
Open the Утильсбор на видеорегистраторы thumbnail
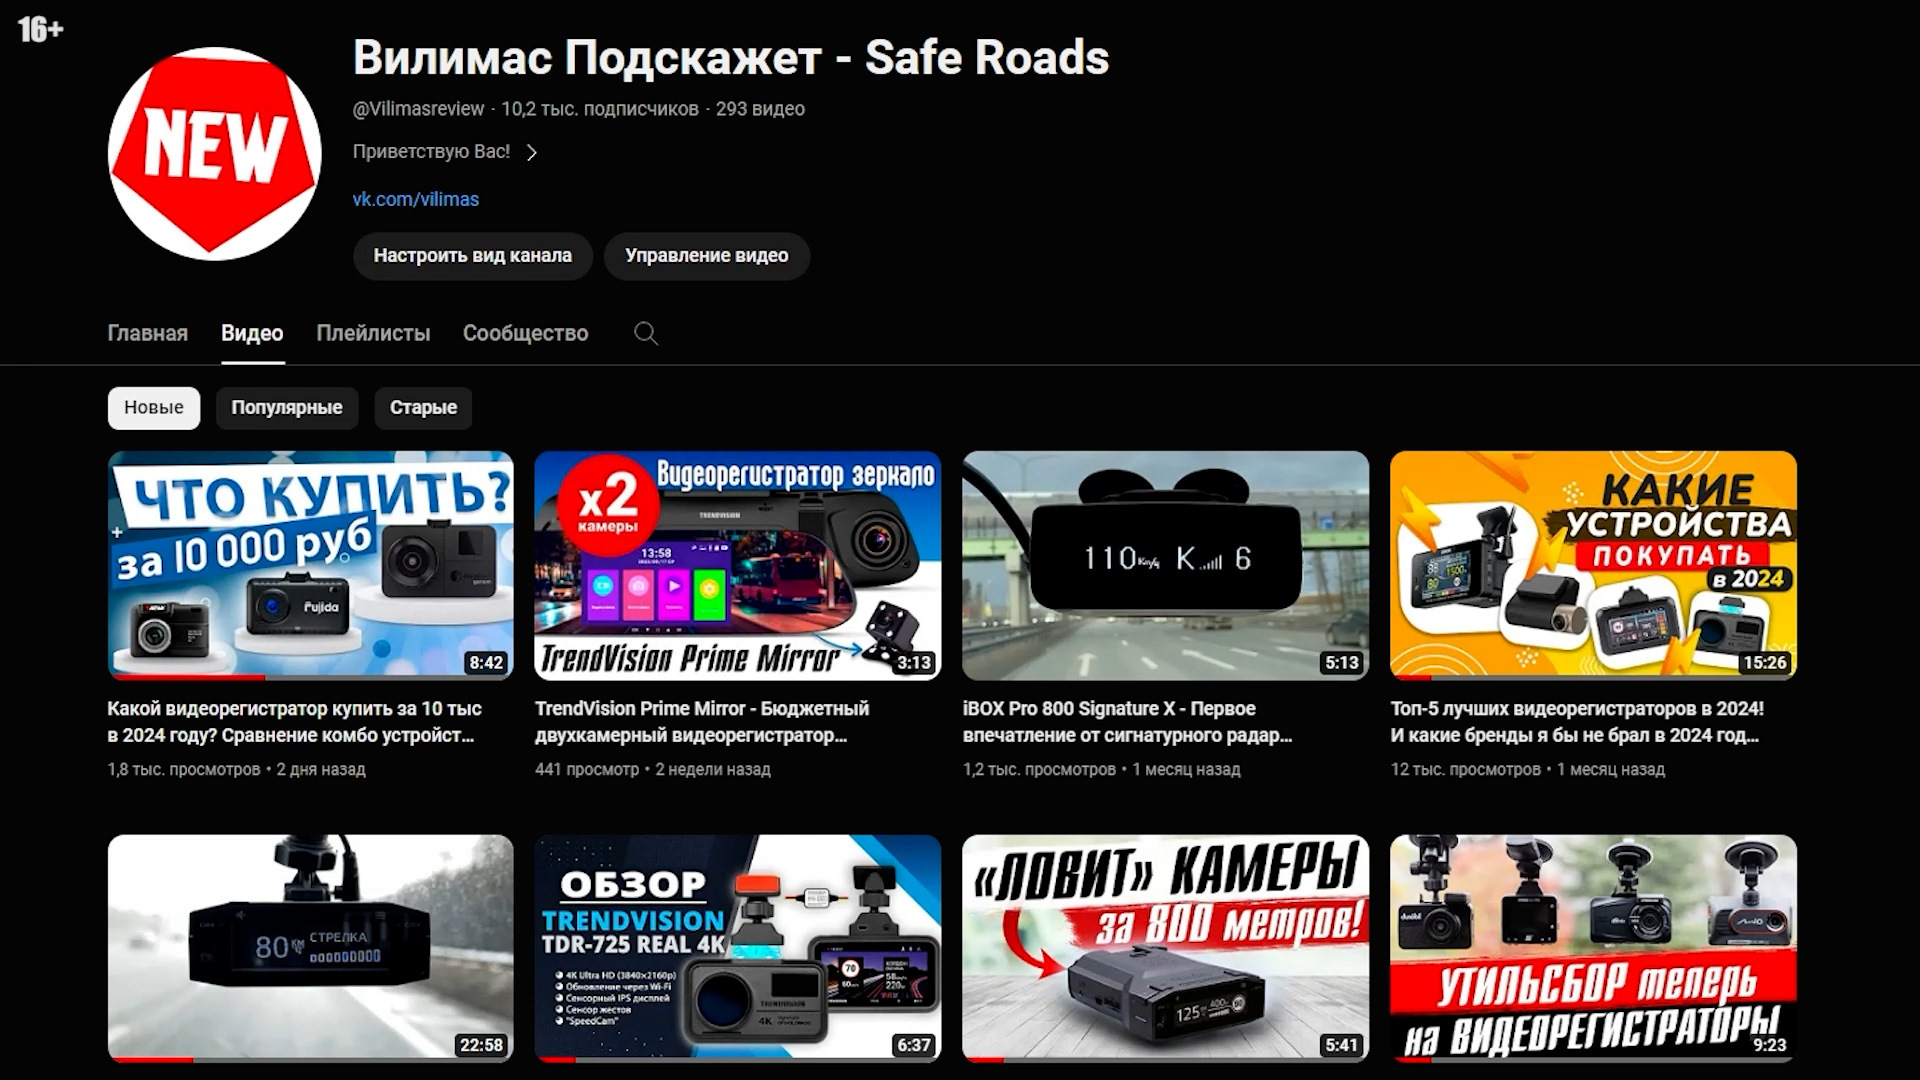click(1593, 948)
